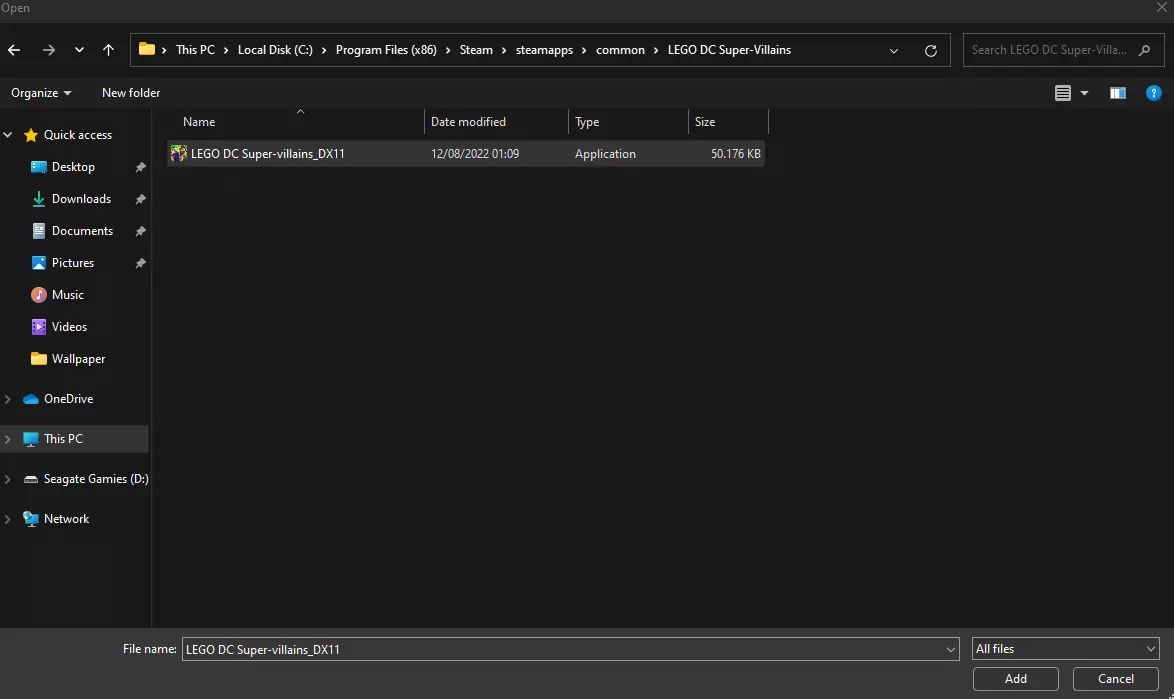The image size is (1174, 699).
Task: Expand the address bar history dropdown
Action: click(894, 51)
